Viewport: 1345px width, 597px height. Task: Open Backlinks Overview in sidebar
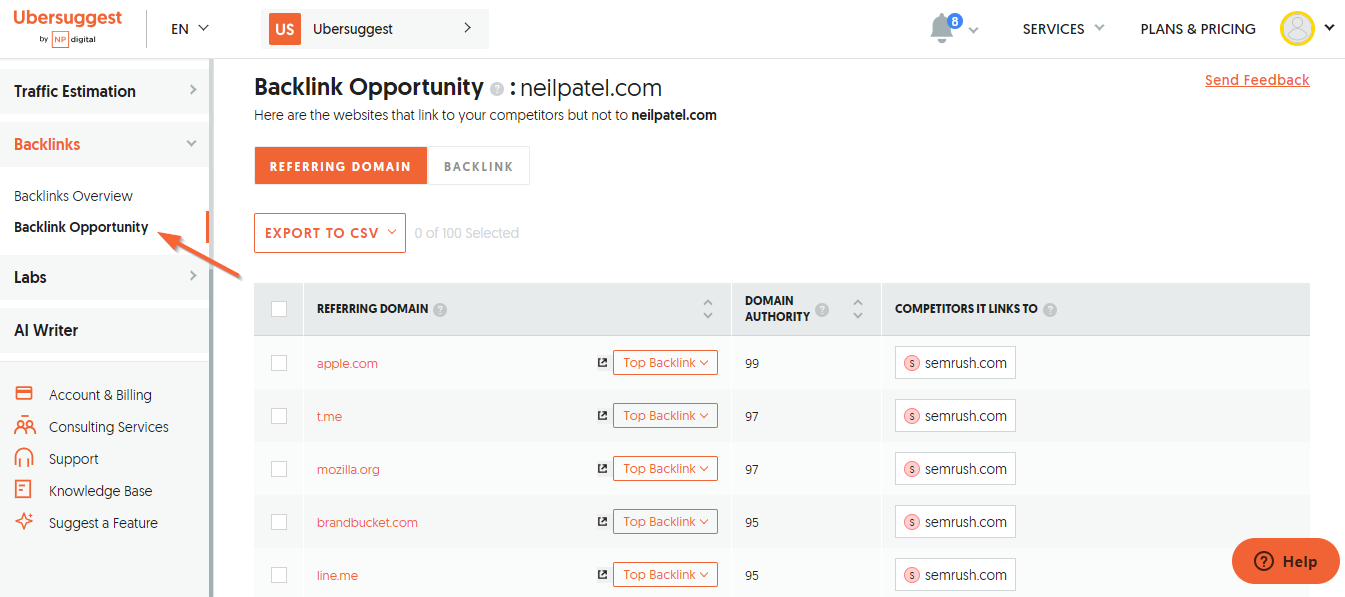pyautogui.click(x=73, y=196)
